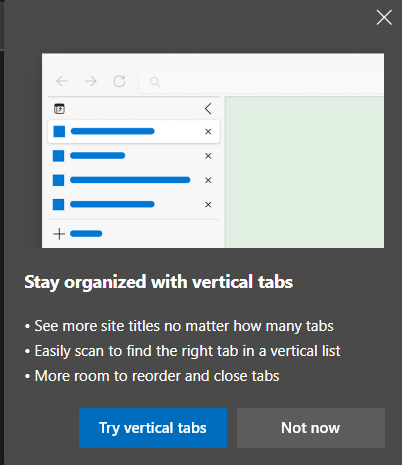Image resolution: width=402 pixels, height=465 pixels.
Task: Close the third tab with longest title
Action: (208, 180)
